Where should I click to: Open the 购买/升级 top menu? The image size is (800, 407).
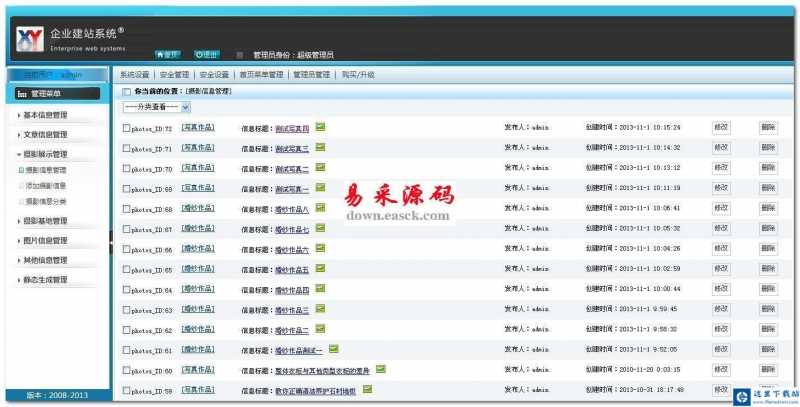point(358,75)
